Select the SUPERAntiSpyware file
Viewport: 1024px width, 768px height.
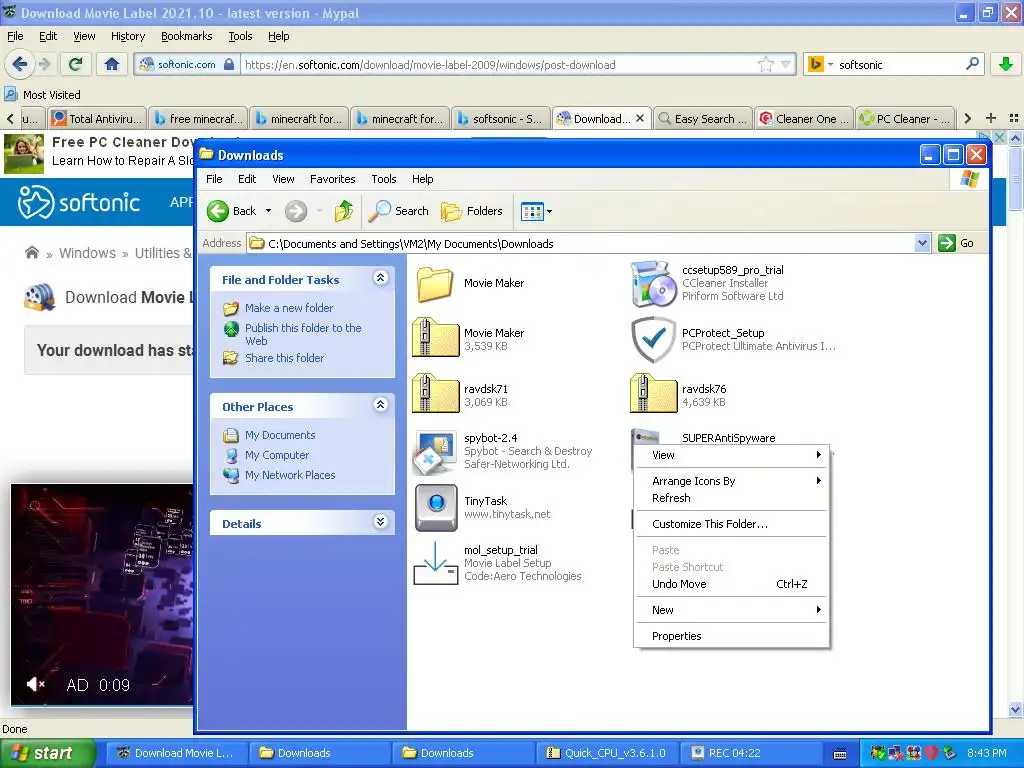click(x=728, y=438)
